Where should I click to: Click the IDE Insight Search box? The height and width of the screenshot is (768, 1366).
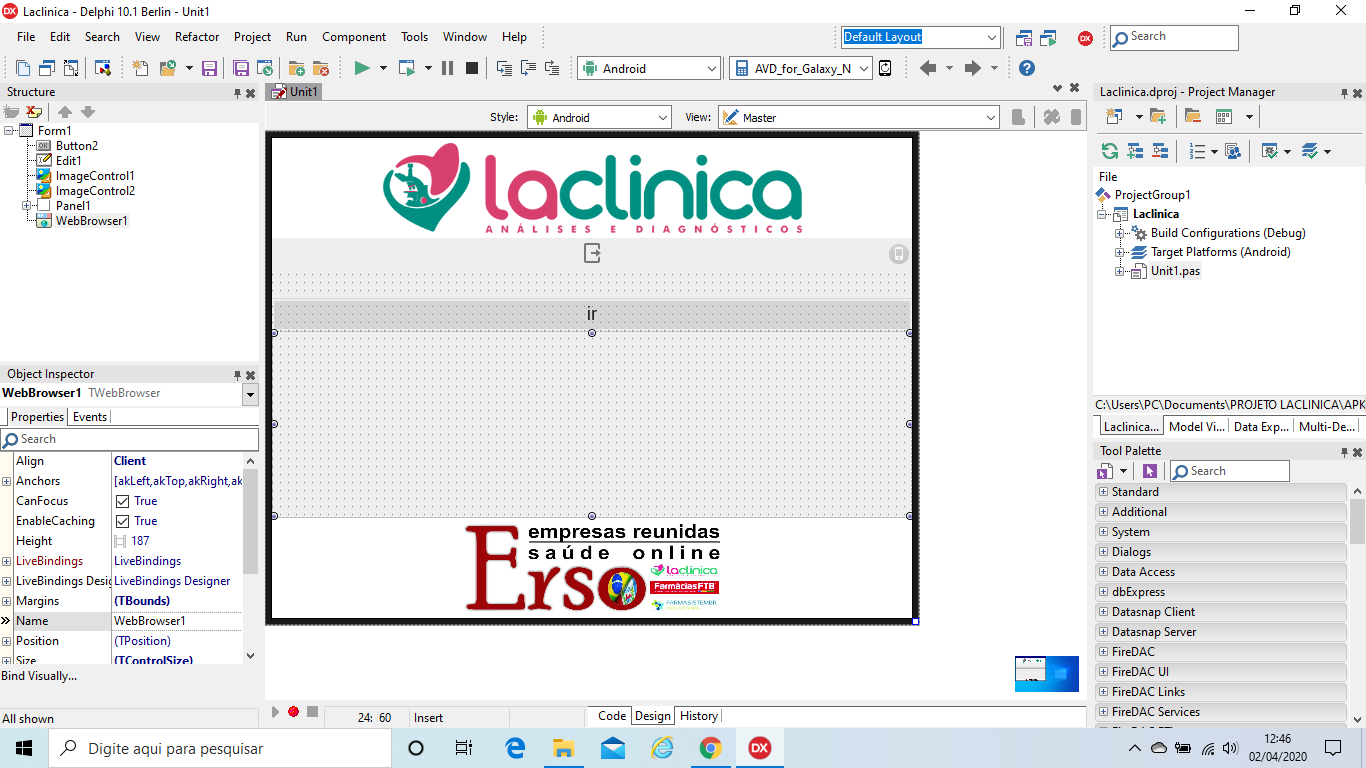[x=1174, y=37]
